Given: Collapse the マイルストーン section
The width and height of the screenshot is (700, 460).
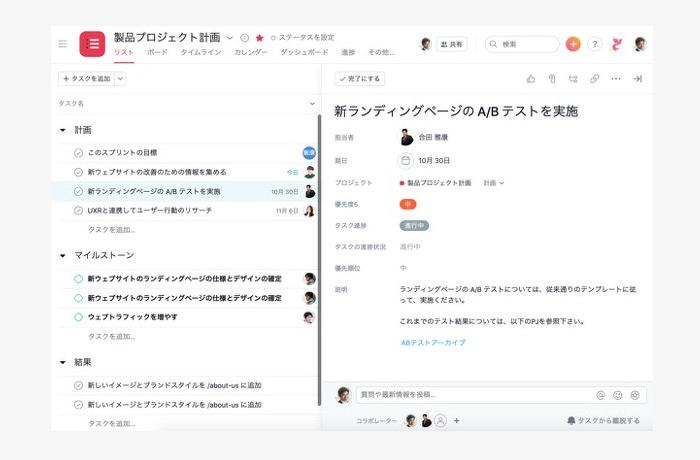Looking at the screenshot, I should click(62, 256).
